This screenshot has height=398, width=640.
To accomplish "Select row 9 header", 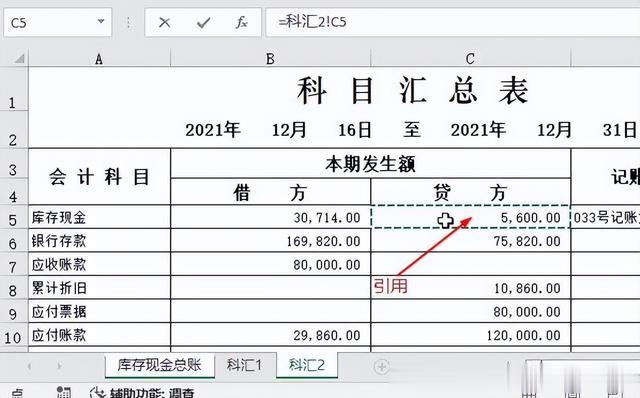I will click(13, 311).
